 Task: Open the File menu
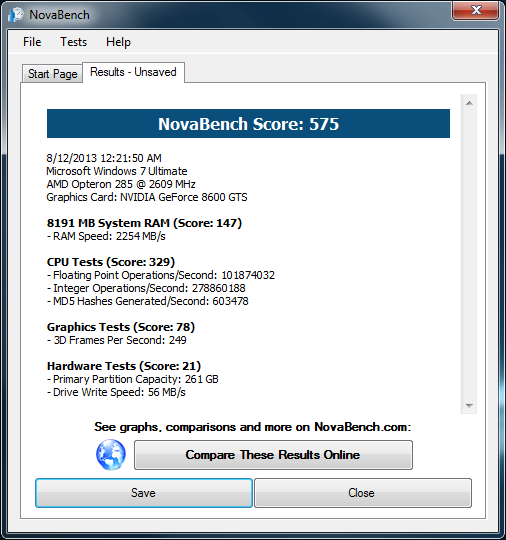click(x=32, y=42)
